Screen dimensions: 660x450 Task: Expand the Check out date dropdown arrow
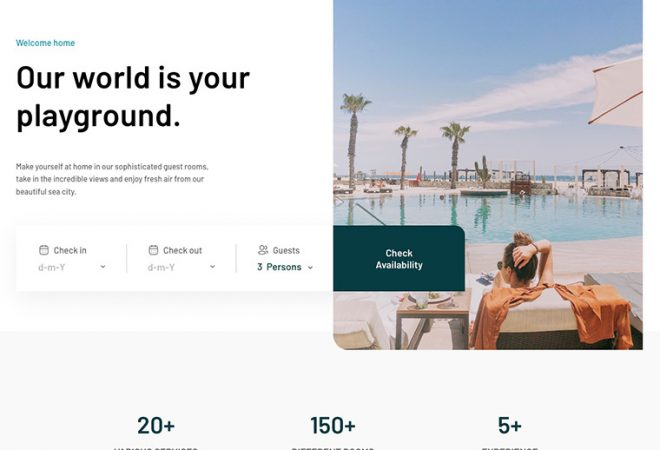[212, 267]
